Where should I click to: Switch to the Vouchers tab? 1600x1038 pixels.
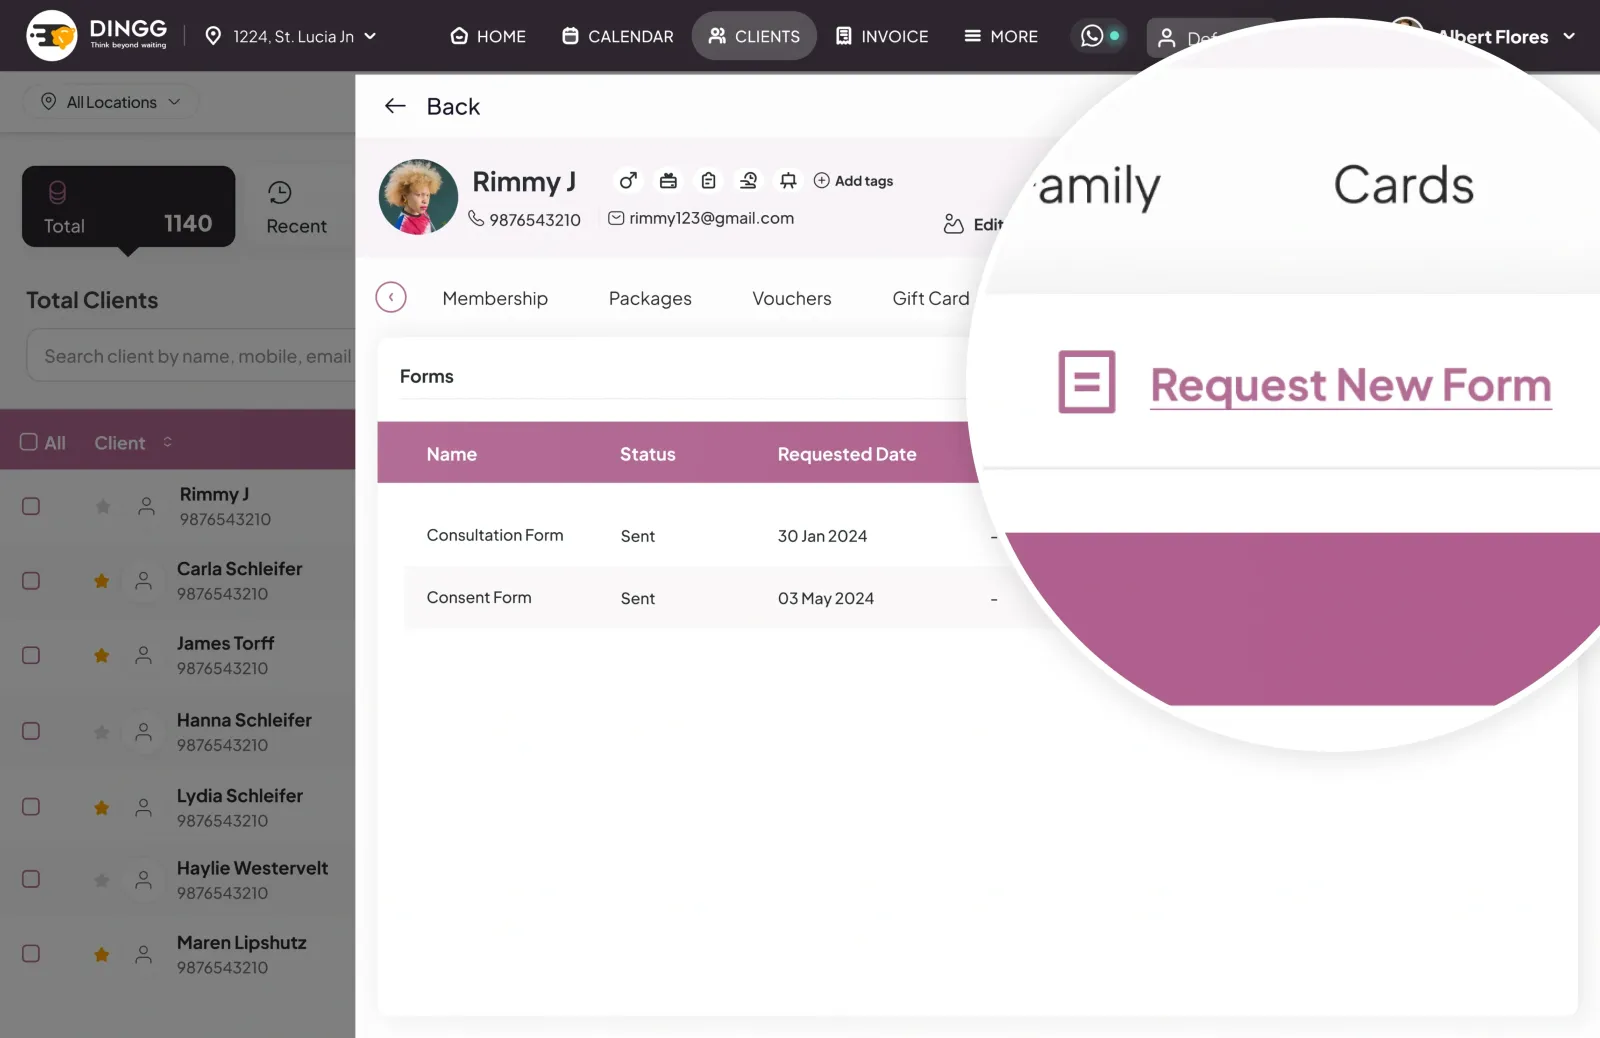tap(792, 298)
